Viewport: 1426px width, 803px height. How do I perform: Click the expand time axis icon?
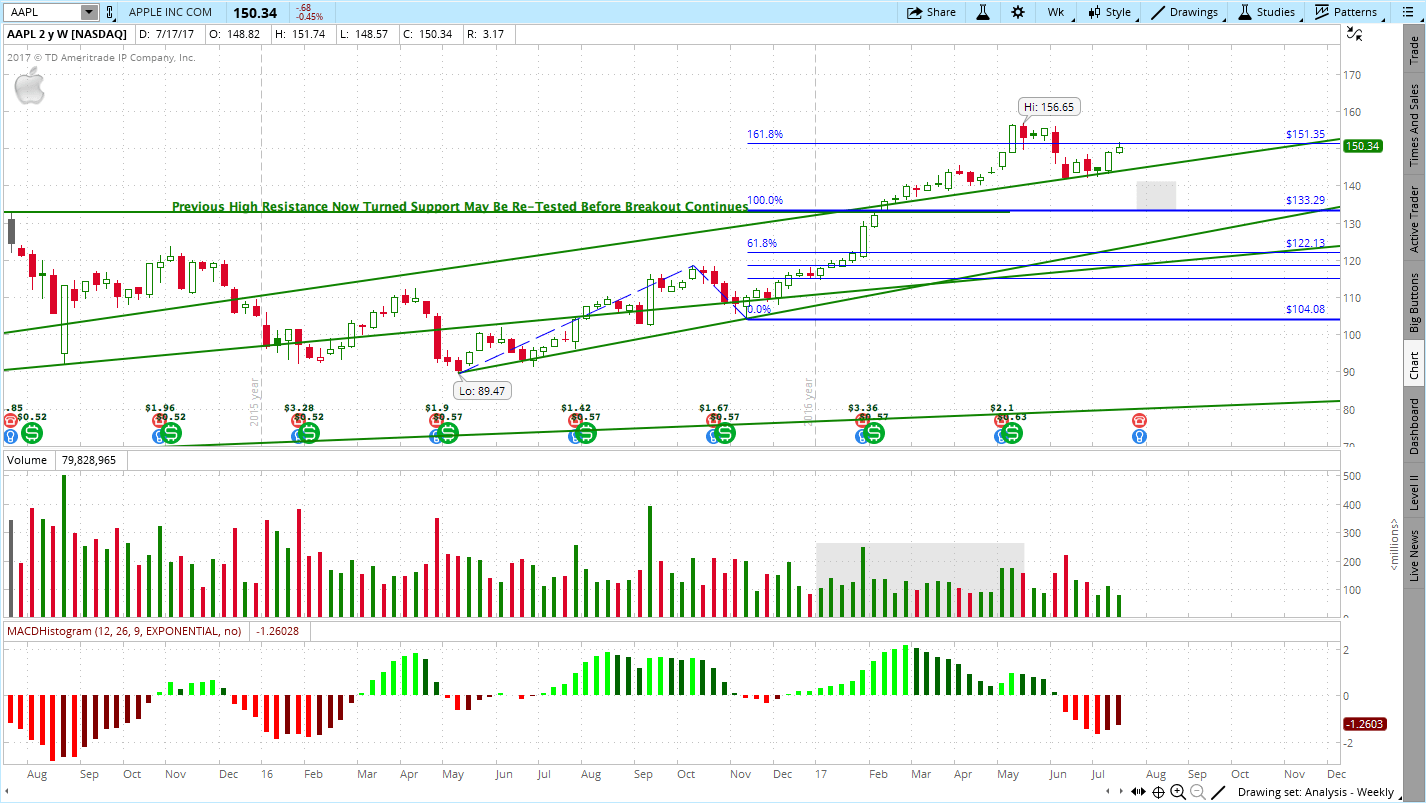coord(1138,792)
